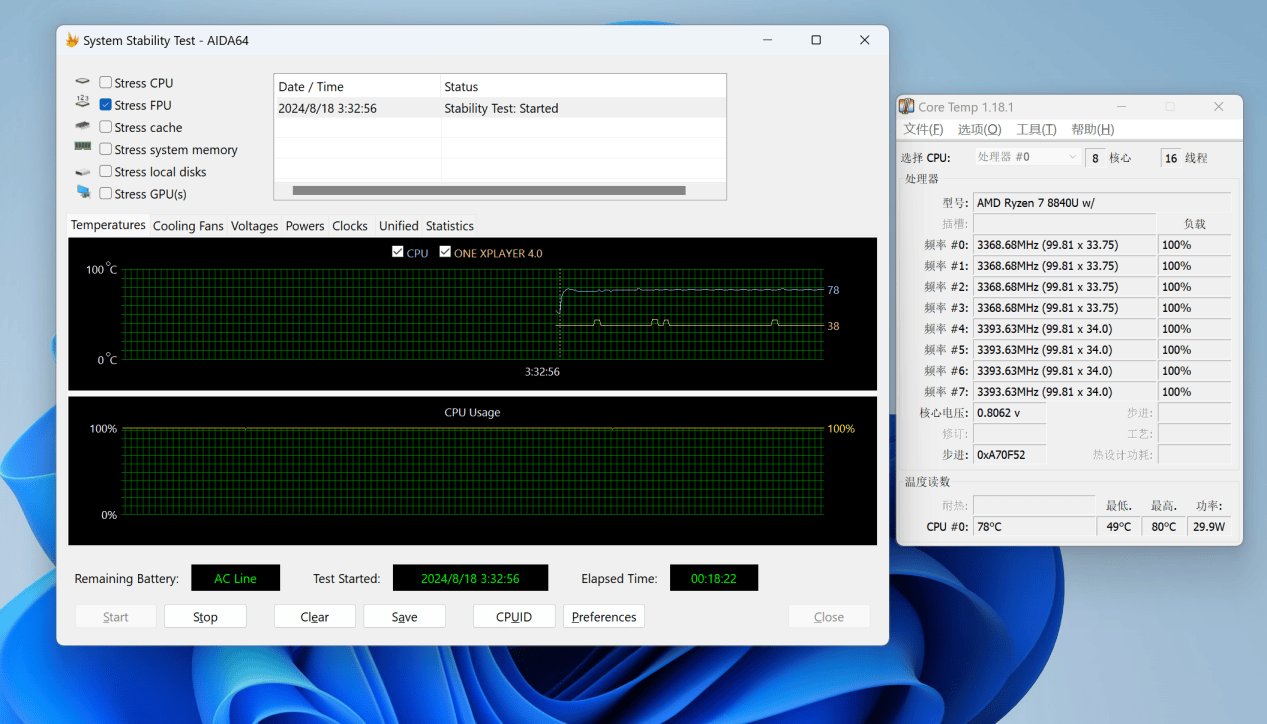This screenshot has width=1267, height=724.
Task: Switch to the Powers tab
Action: click(x=305, y=226)
